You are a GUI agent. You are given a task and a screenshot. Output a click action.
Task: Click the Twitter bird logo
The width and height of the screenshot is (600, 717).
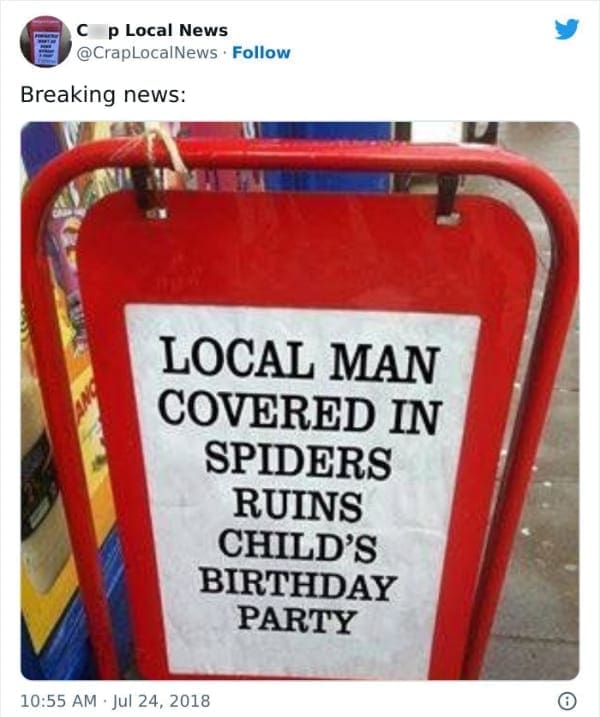tap(567, 29)
